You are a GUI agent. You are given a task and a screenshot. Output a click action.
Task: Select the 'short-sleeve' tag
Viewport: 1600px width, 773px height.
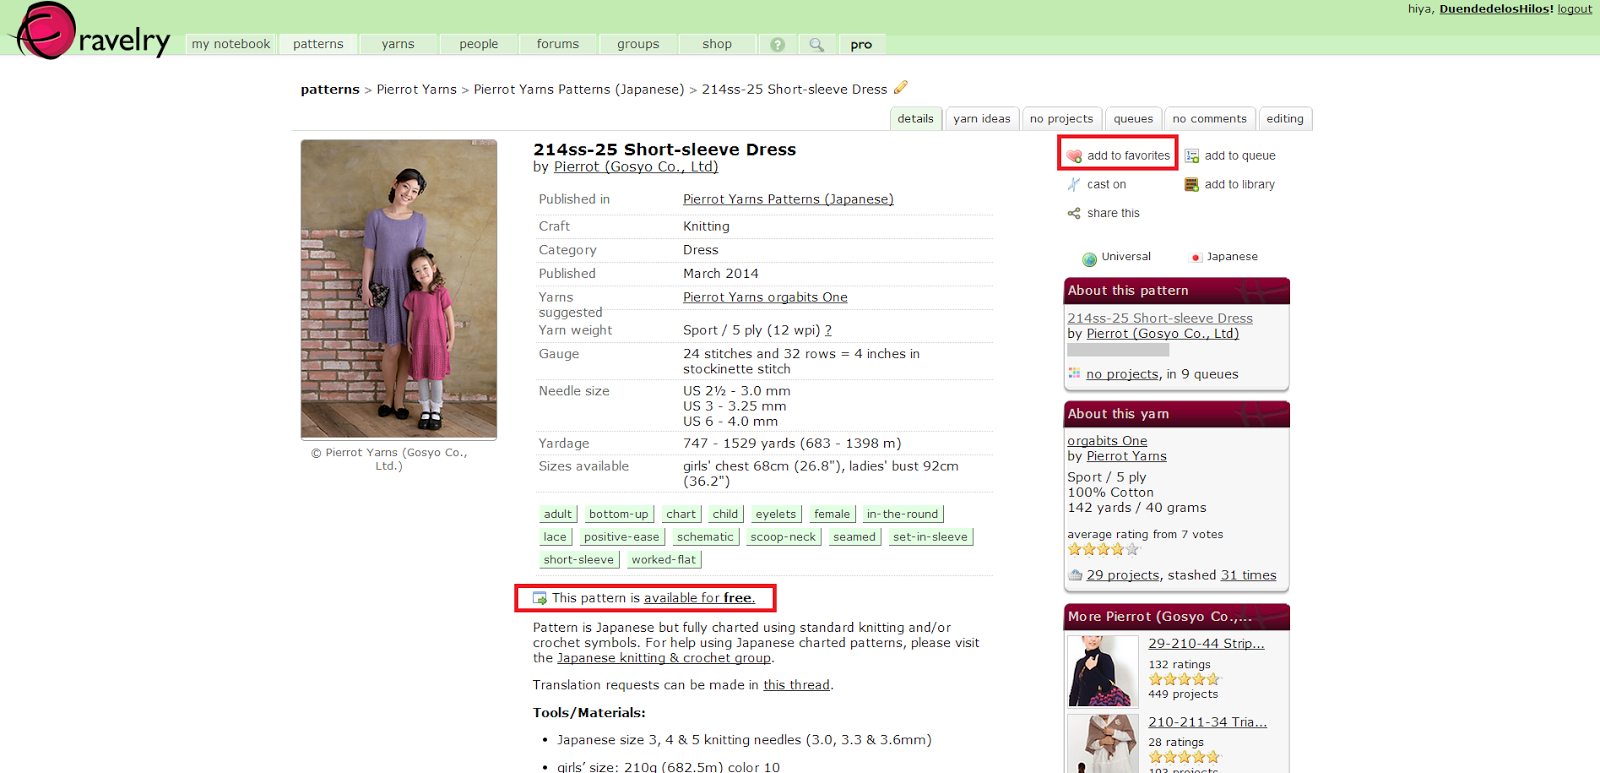click(x=579, y=560)
